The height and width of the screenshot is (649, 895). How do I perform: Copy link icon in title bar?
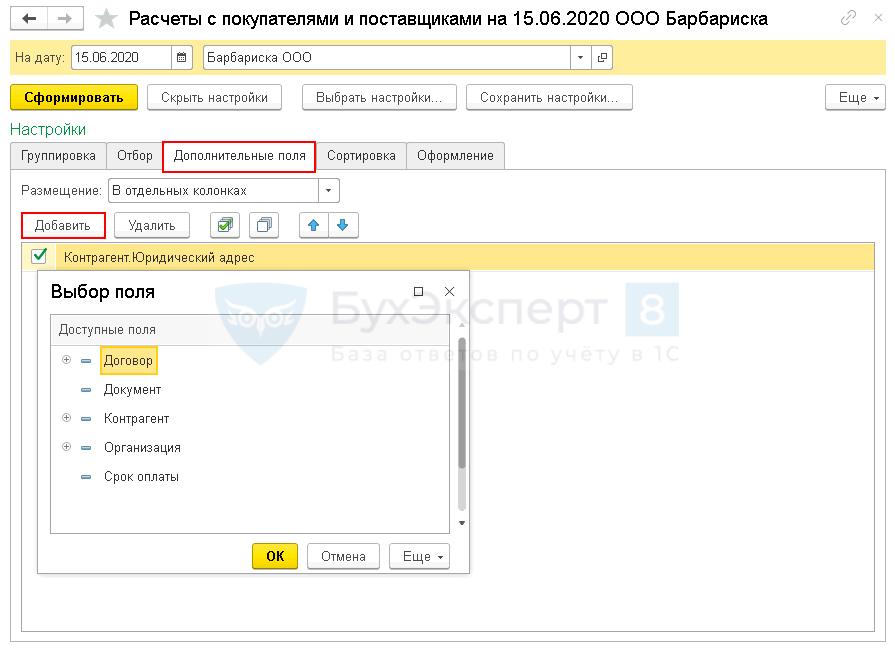click(x=848, y=18)
